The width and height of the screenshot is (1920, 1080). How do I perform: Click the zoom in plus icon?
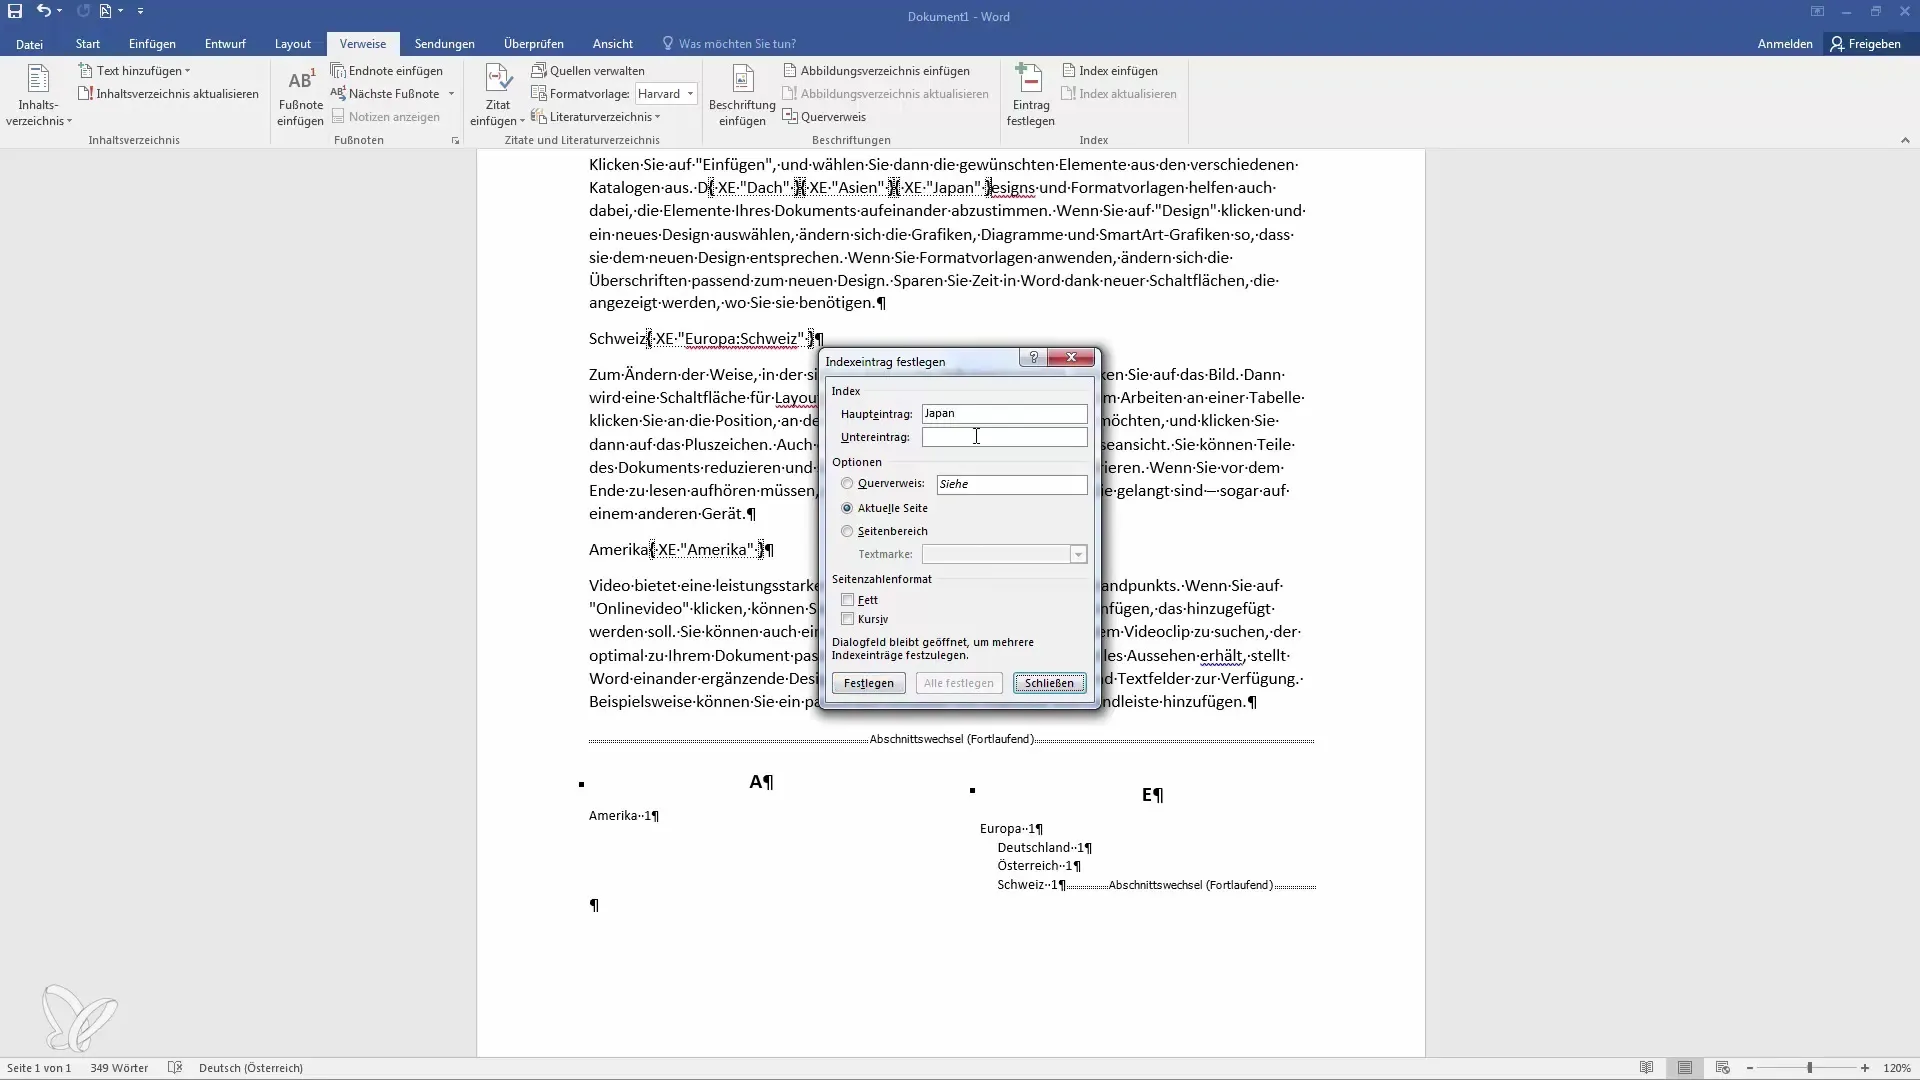(x=1865, y=1068)
